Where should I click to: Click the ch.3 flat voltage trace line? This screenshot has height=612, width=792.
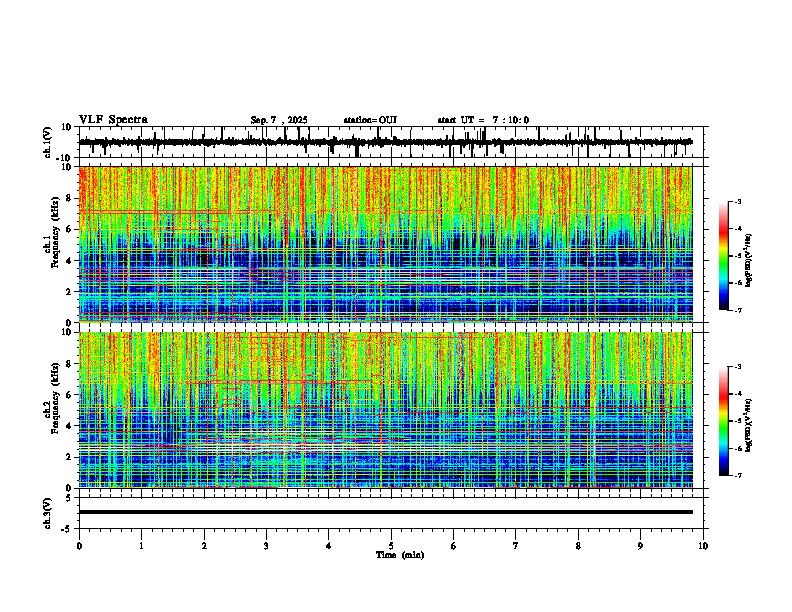click(385, 512)
